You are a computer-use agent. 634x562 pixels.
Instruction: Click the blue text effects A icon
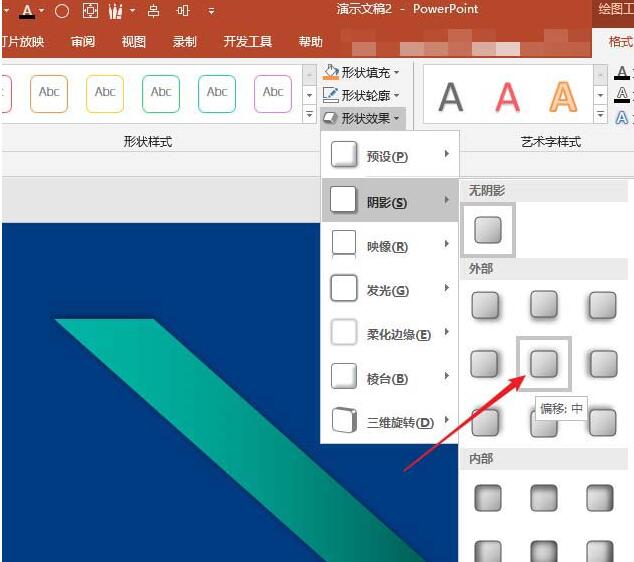point(622,118)
